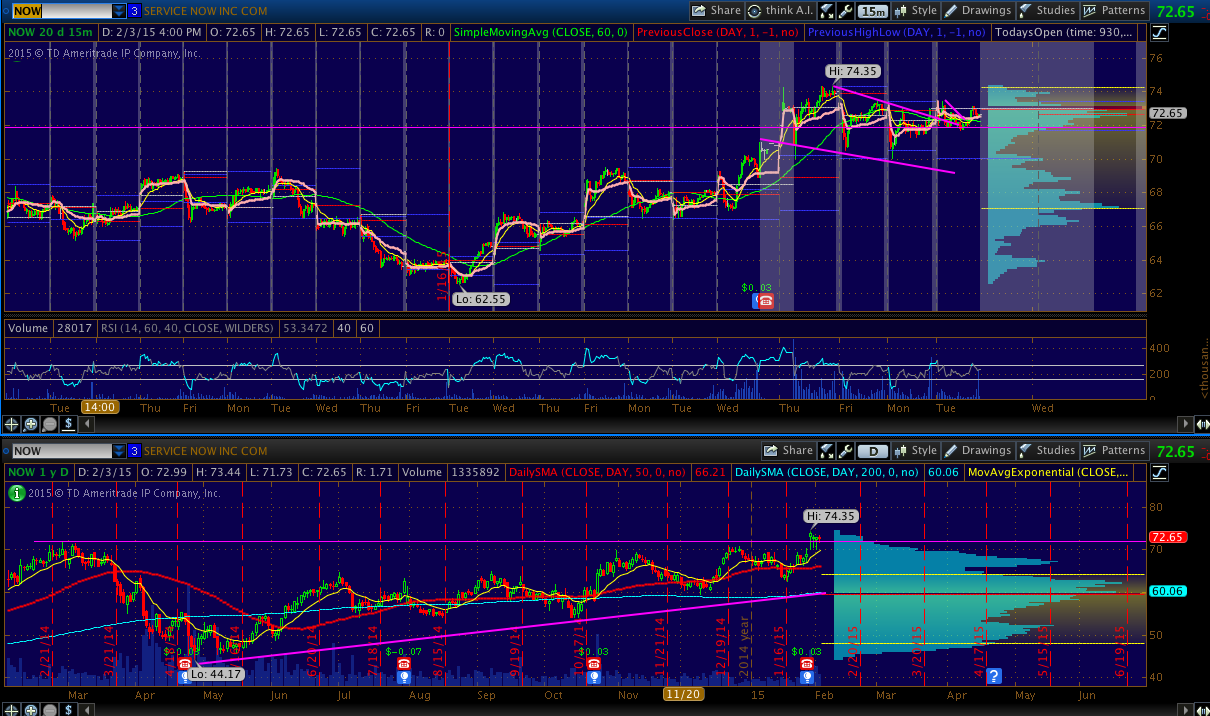Click the Drawings button on lower chart
Image resolution: width=1210 pixels, height=716 pixels.
click(979, 451)
